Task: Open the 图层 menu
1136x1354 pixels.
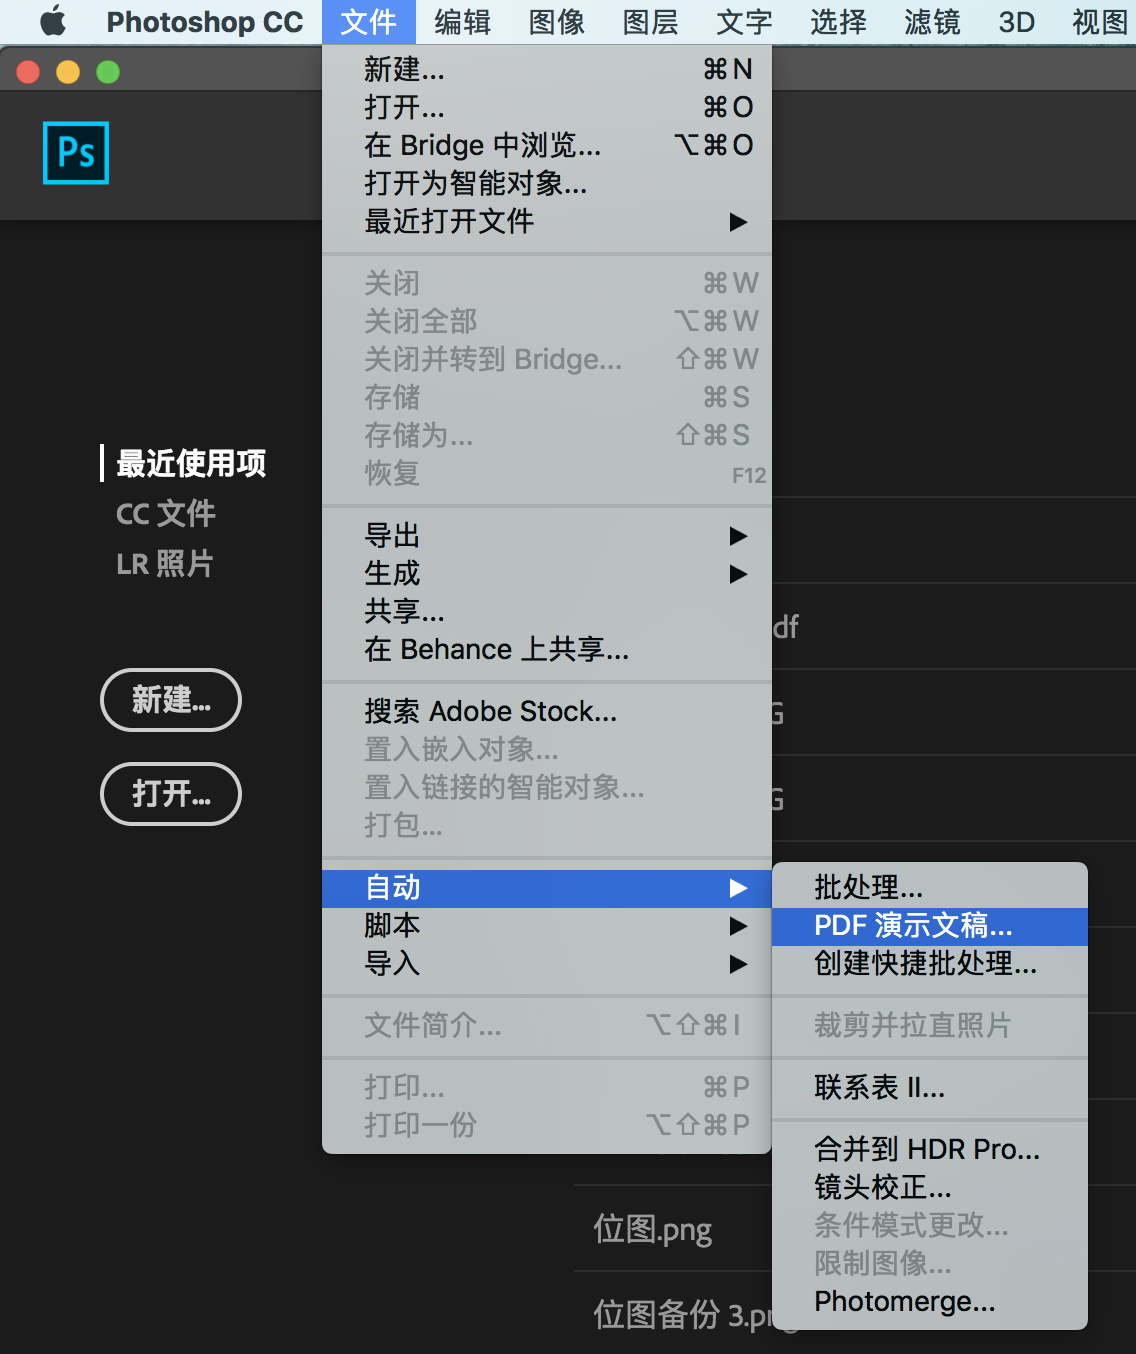Action: coord(650,21)
